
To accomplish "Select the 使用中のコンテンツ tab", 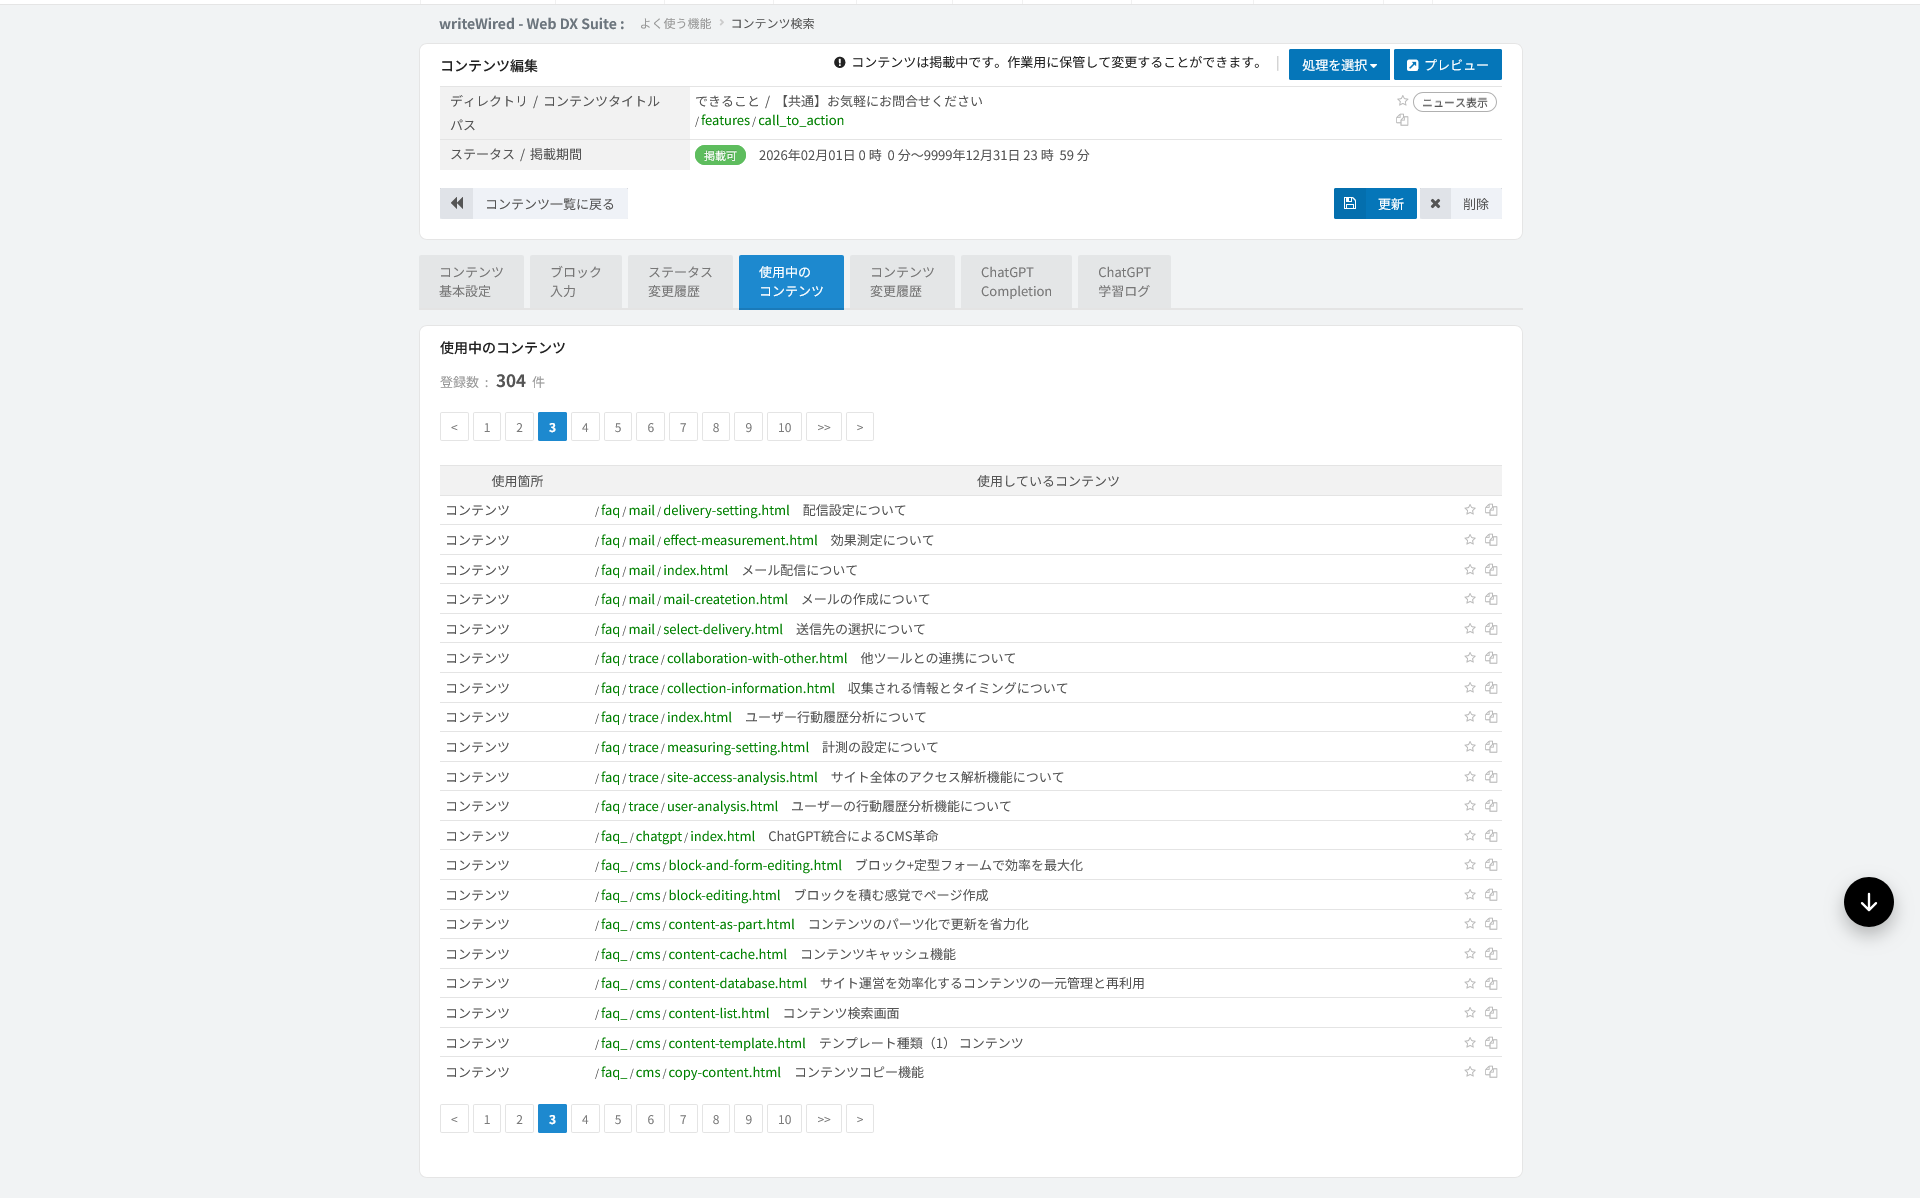I will (x=791, y=282).
